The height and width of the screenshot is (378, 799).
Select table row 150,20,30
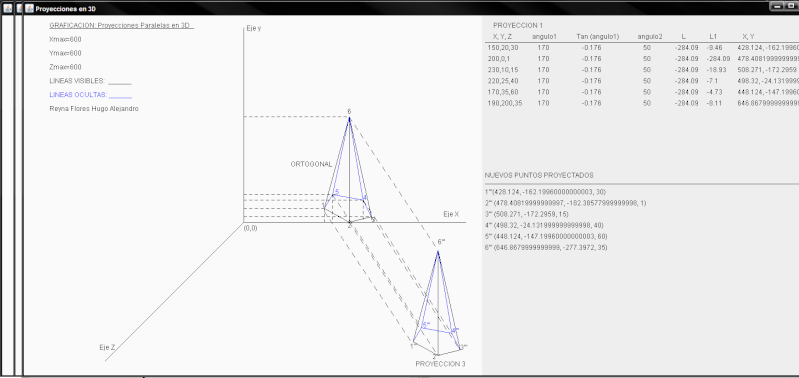641,48
